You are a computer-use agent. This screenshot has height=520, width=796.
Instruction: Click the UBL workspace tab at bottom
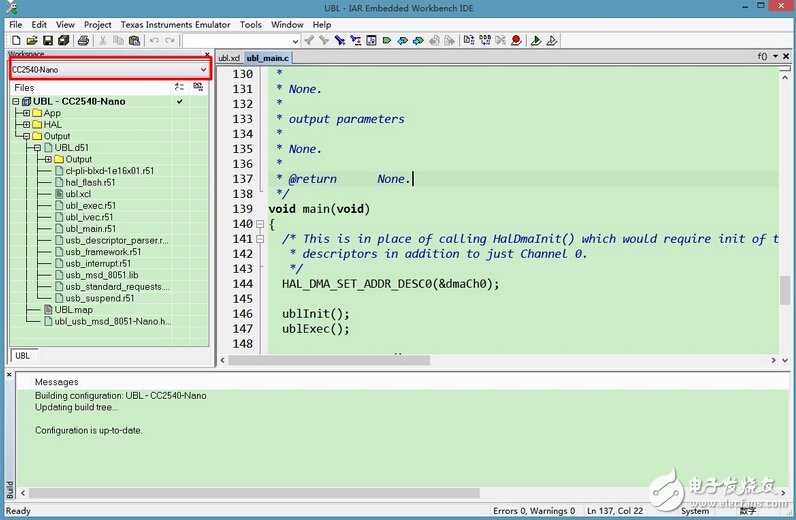click(22, 355)
